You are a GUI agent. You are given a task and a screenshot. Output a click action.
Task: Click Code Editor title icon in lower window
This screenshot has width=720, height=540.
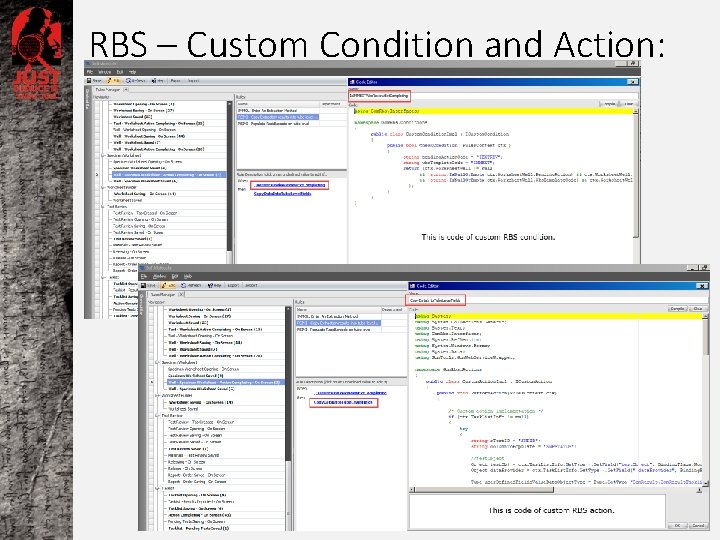[x=412, y=286]
